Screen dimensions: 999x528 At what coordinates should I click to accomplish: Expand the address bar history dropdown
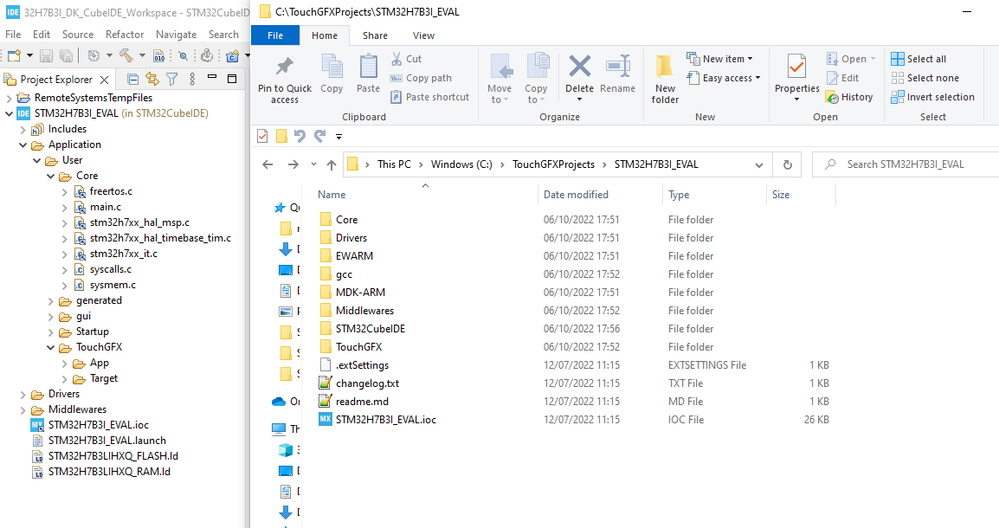(759, 165)
